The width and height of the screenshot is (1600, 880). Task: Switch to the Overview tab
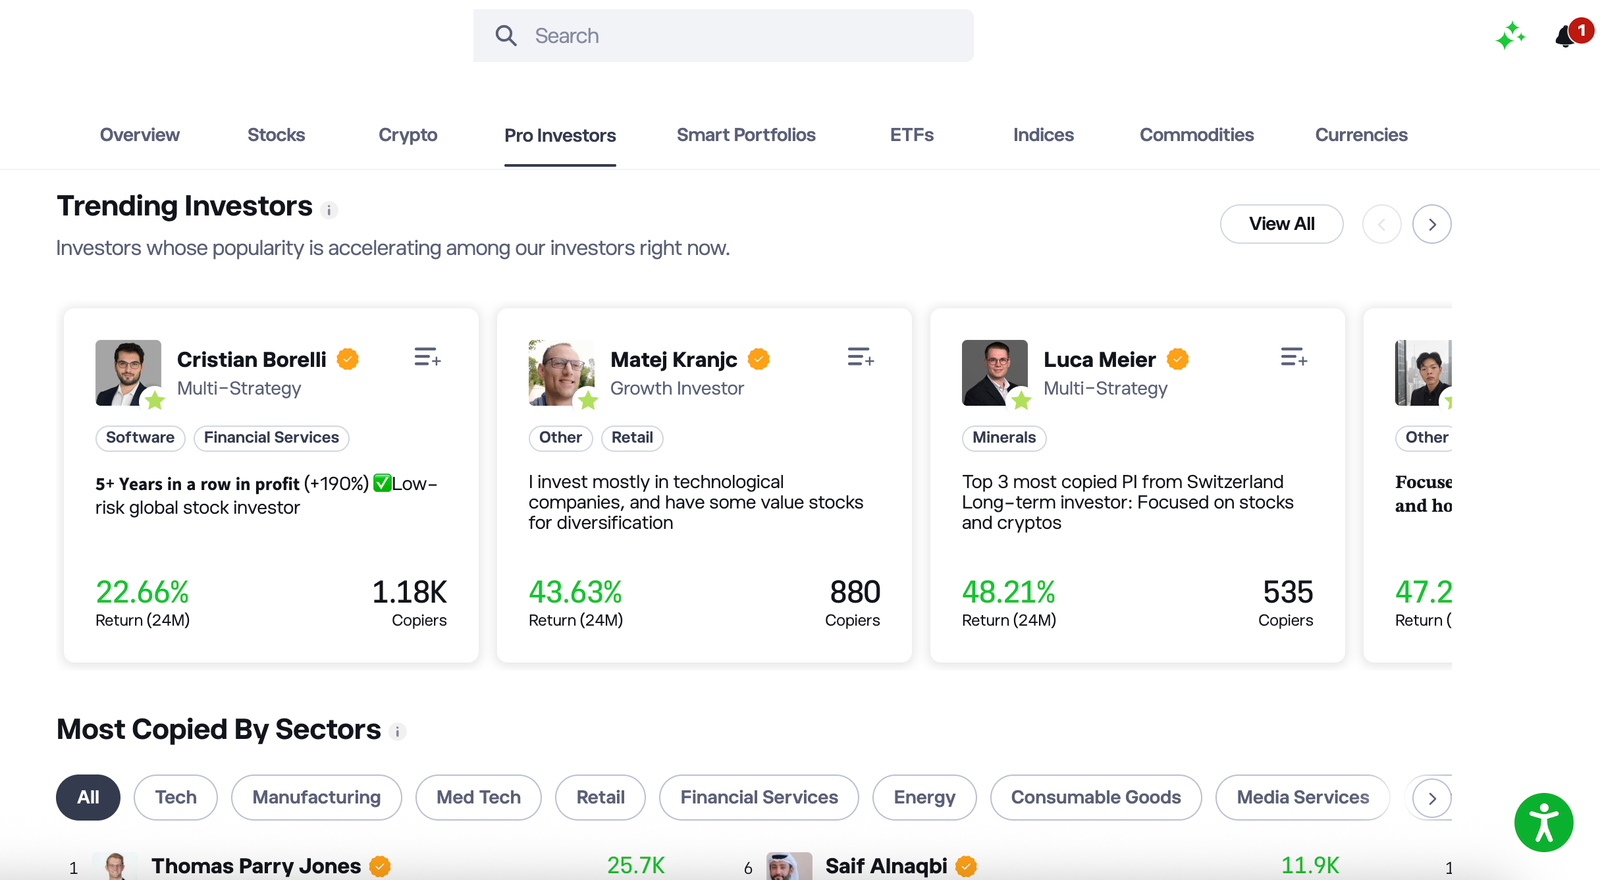click(x=140, y=135)
